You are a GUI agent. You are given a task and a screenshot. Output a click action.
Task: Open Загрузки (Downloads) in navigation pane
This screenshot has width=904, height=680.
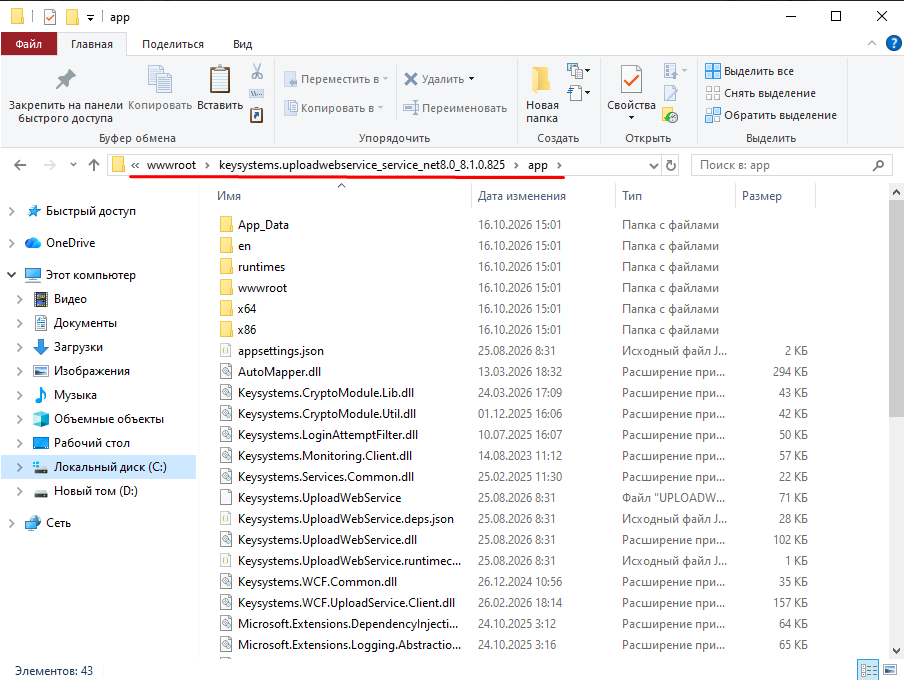(78, 347)
